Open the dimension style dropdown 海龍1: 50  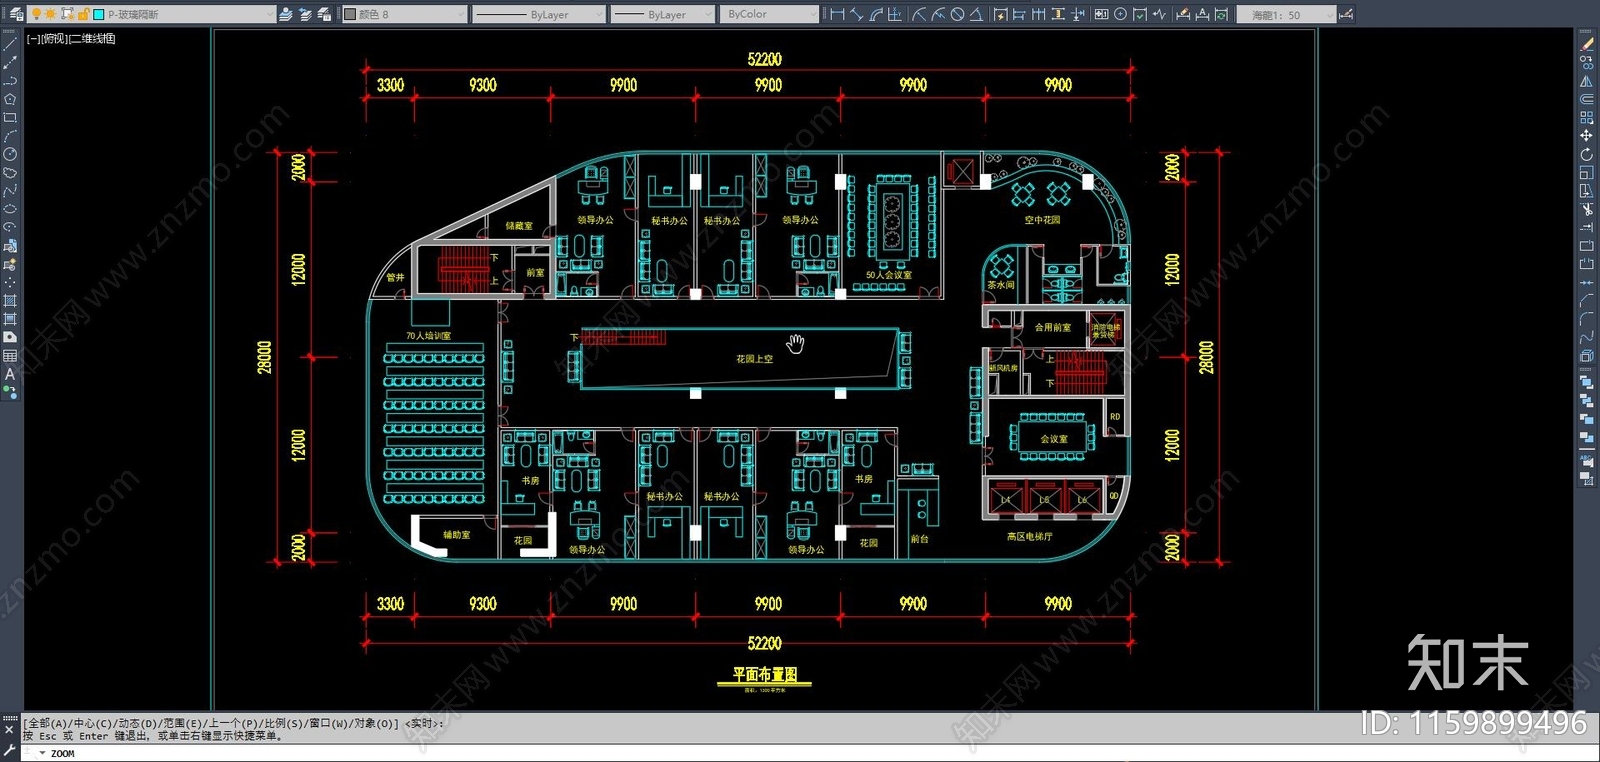[x=1286, y=14]
